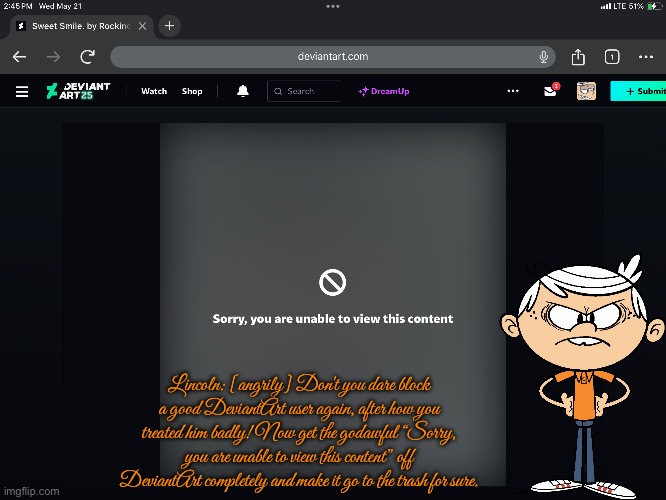
Task: Tap the microphone icon in the address bar
Action: [543, 56]
